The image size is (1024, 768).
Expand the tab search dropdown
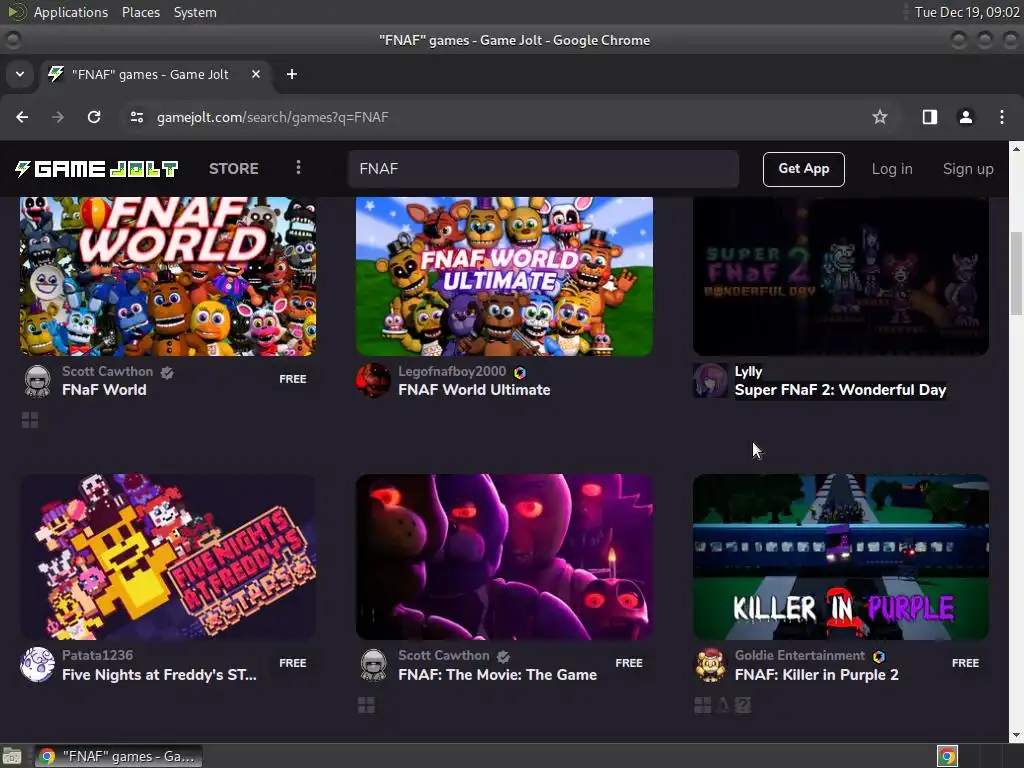point(20,74)
